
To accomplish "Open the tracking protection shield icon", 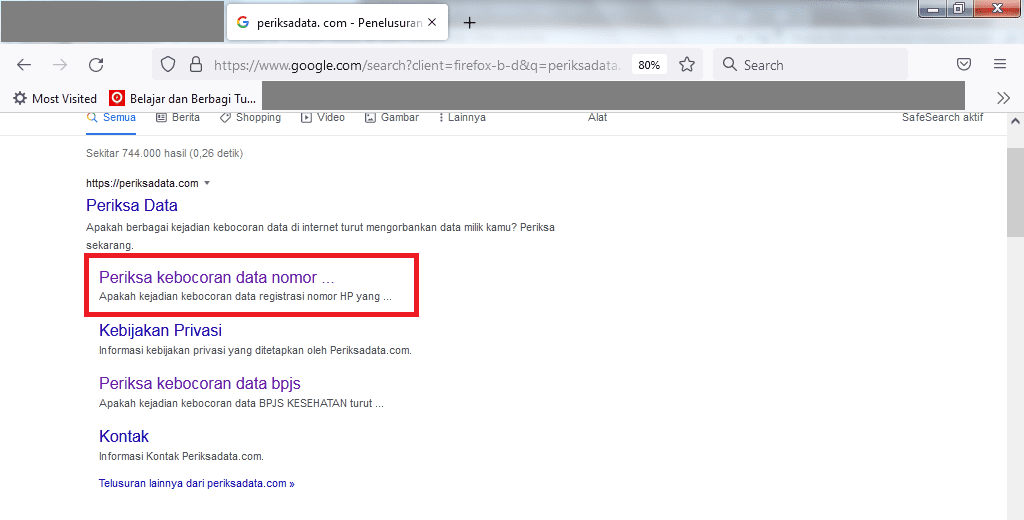I will pos(168,64).
